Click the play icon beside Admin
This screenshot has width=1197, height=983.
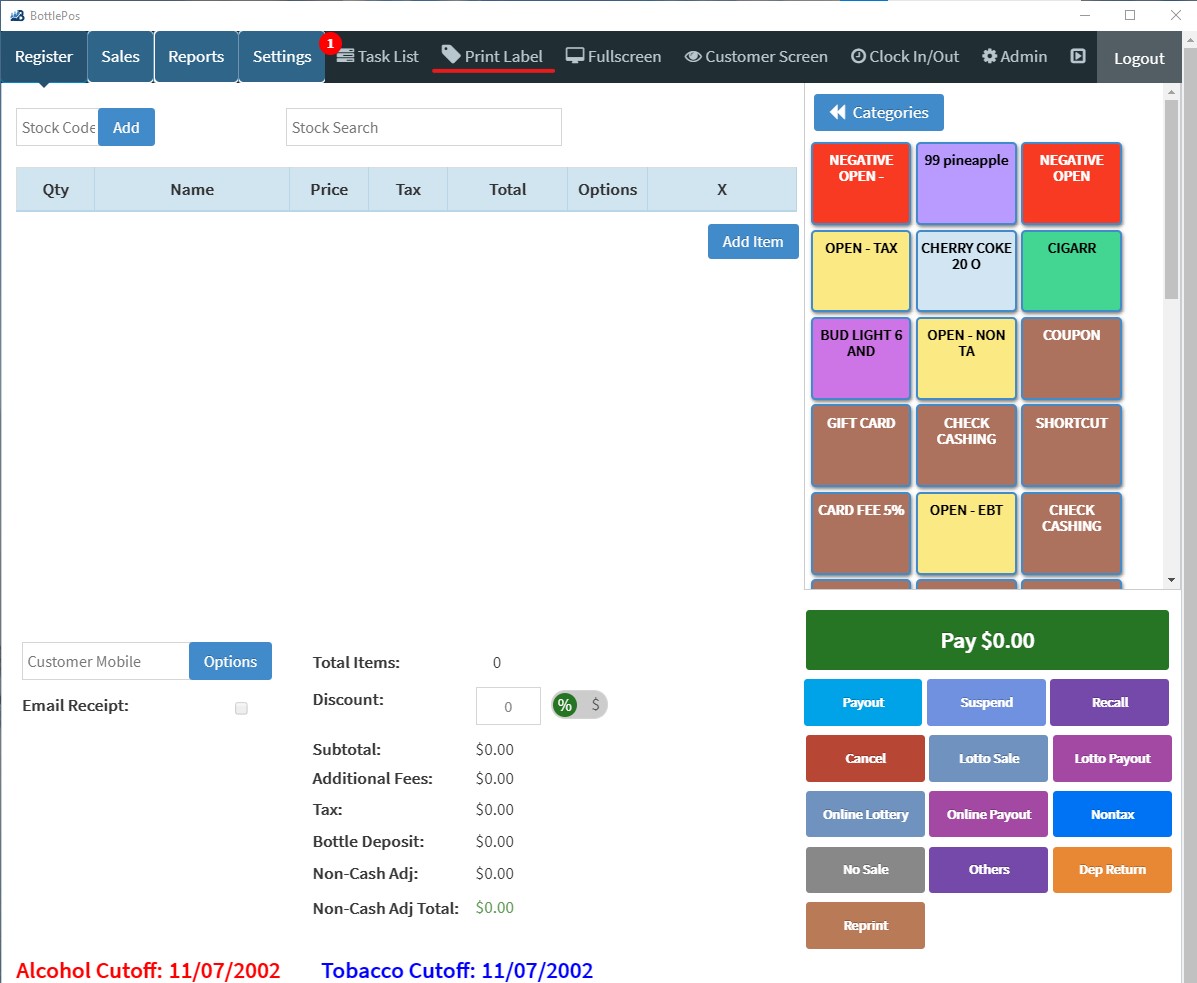point(1078,57)
